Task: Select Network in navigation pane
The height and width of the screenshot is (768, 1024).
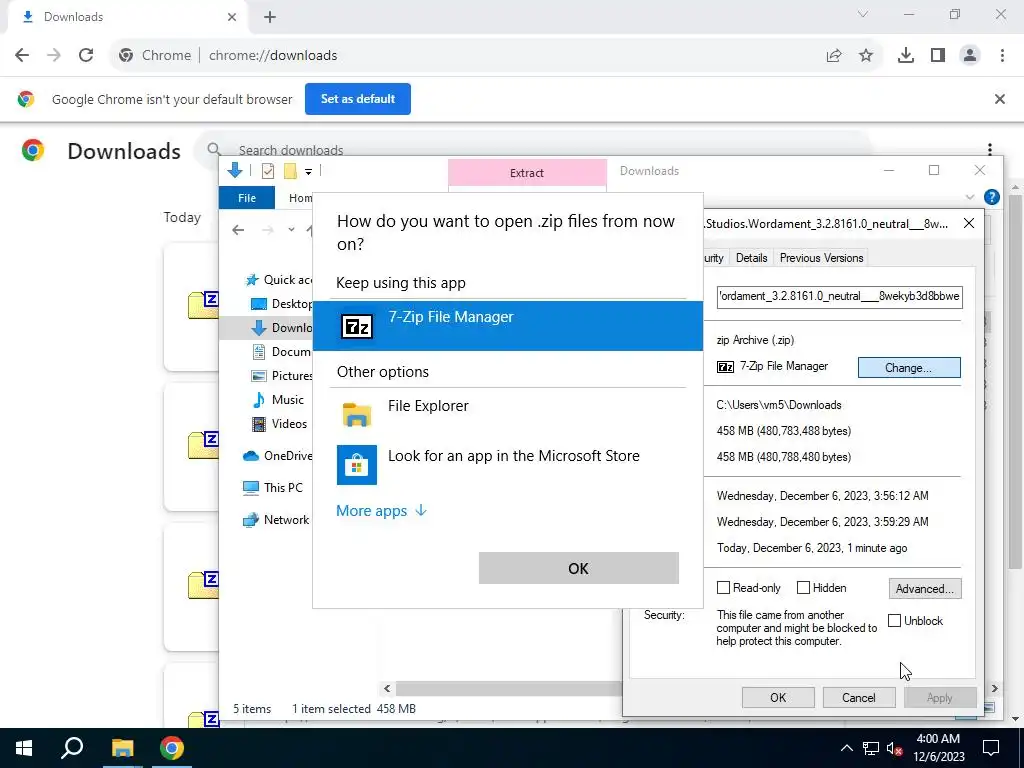Action: click(x=276, y=520)
